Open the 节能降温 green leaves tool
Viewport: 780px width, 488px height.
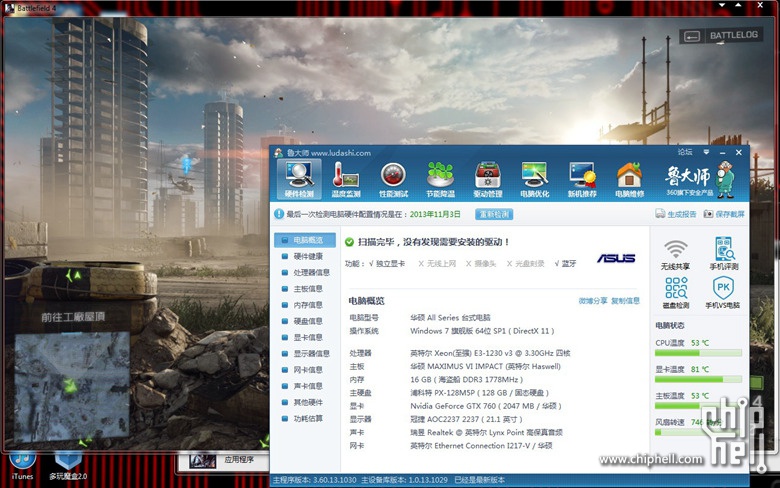click(440, 179)
